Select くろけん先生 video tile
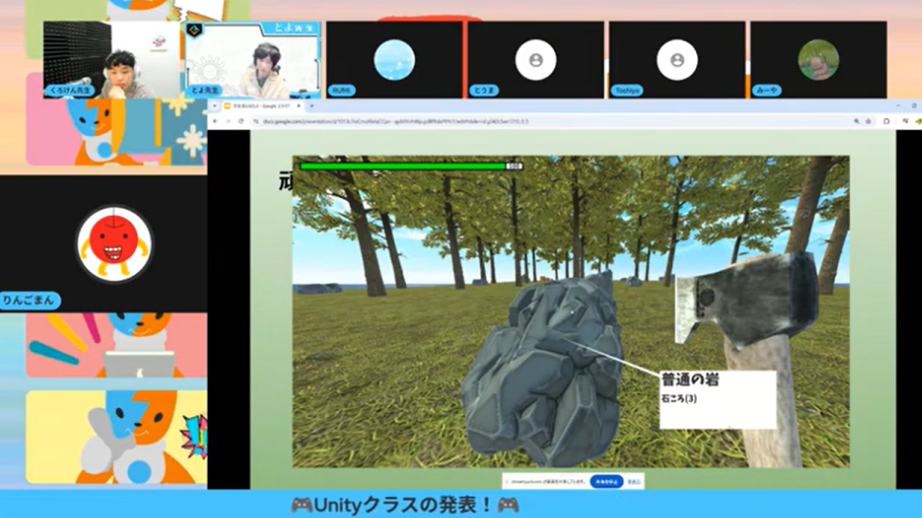 click(112, 59)
